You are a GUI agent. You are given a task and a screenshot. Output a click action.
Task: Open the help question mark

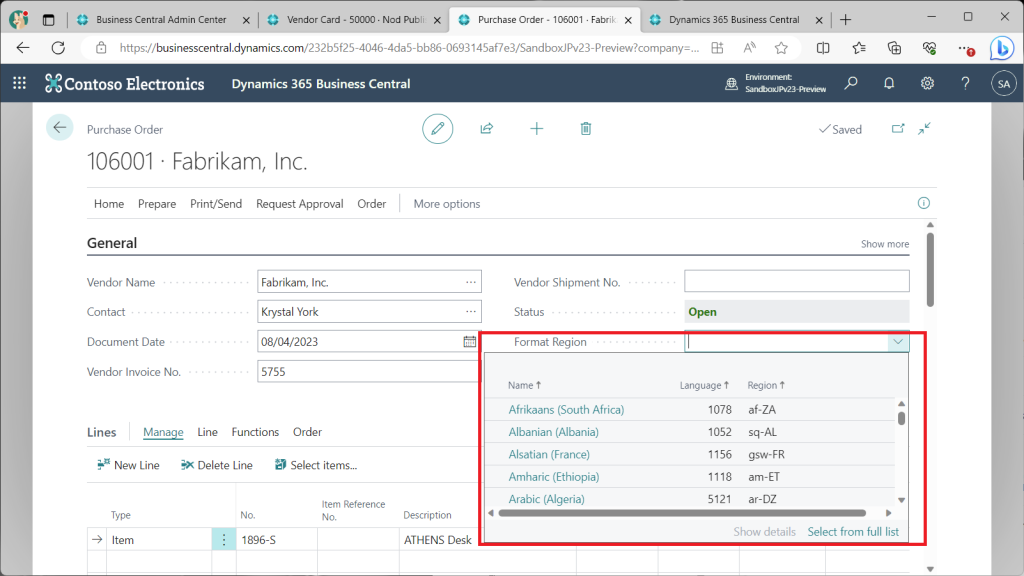(x=965, y=83)
